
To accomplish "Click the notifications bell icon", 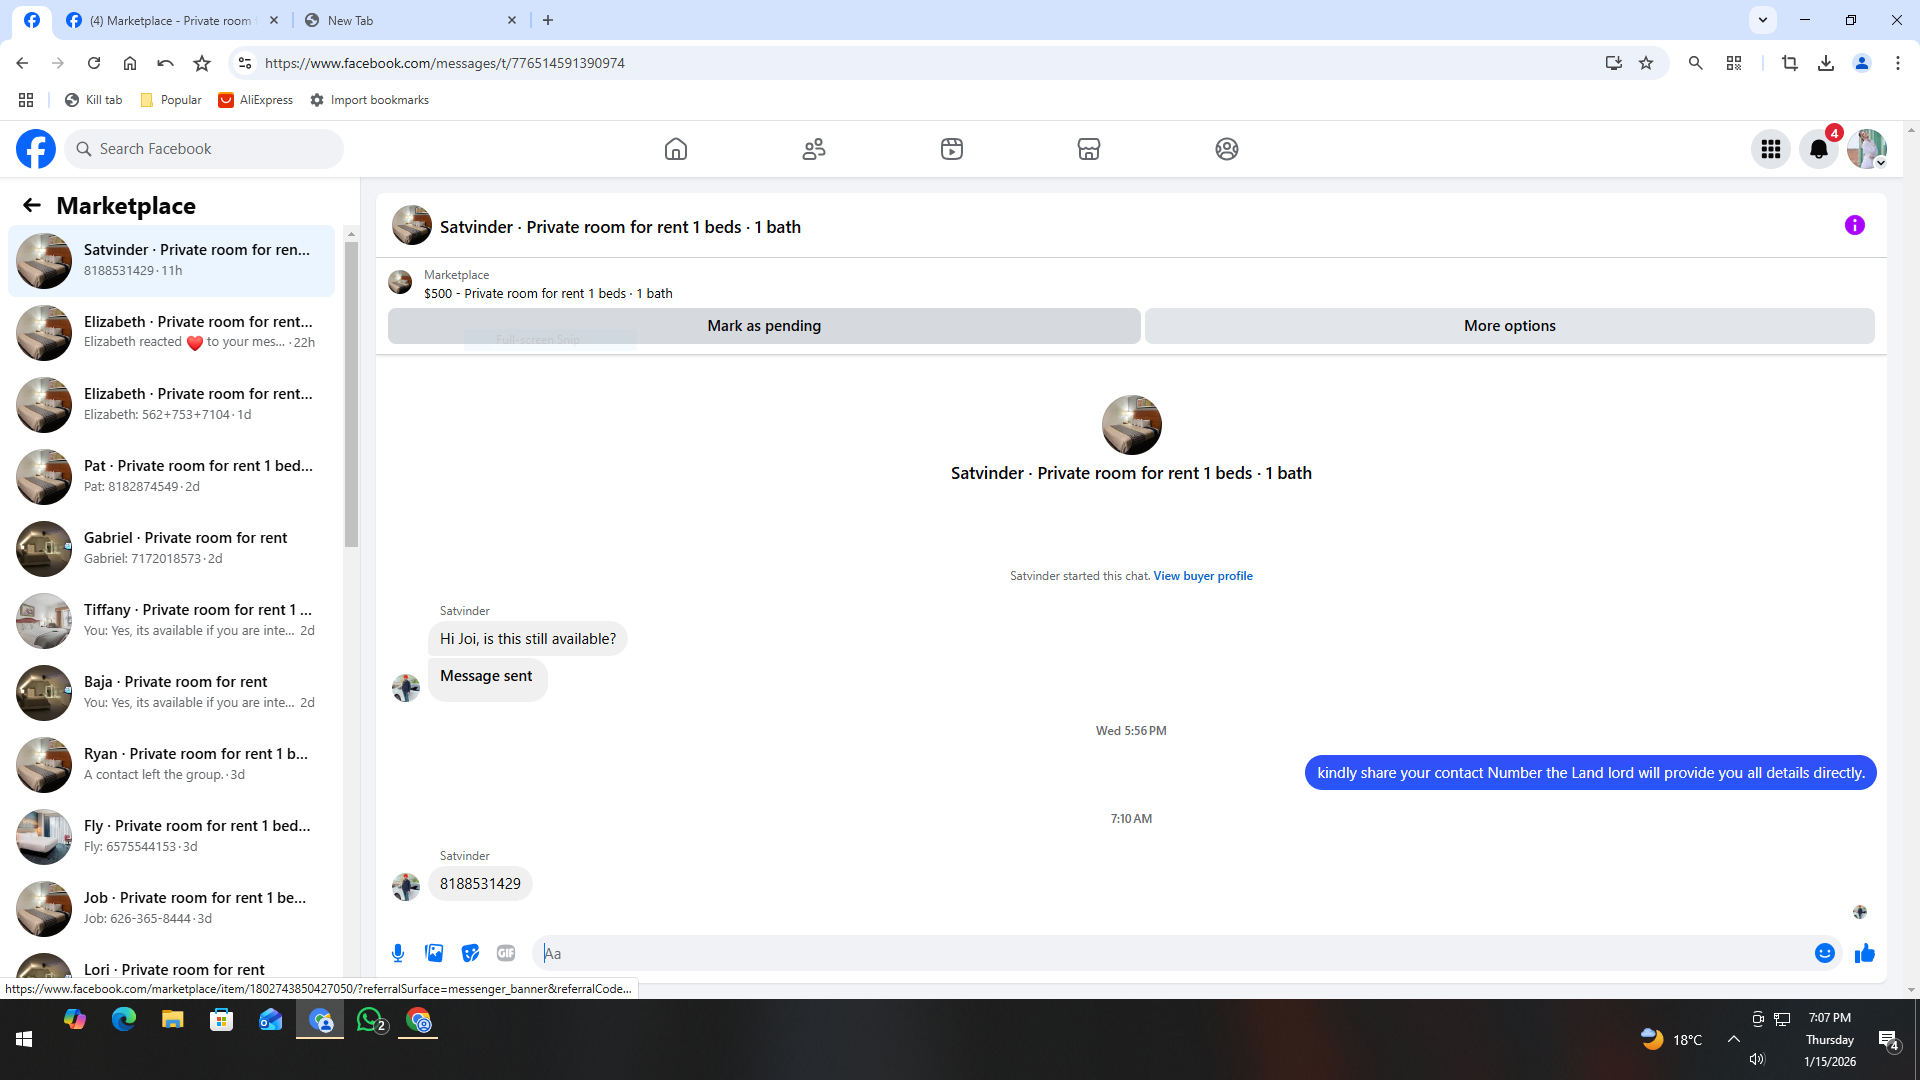I will pyautogui.click(x=1818, y=149).
